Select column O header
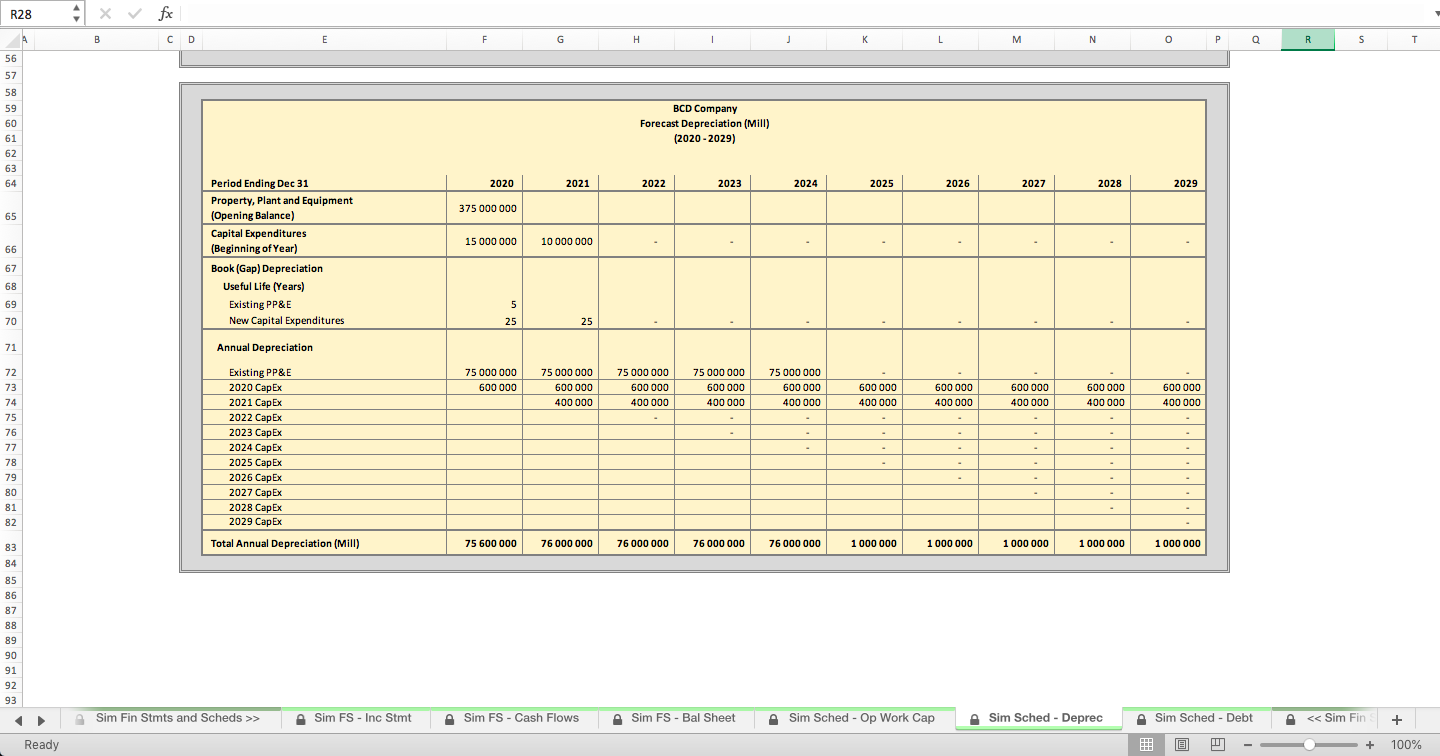Image resolution: width=1440 pixels, height=756 pixels. tap(1168, 40)
